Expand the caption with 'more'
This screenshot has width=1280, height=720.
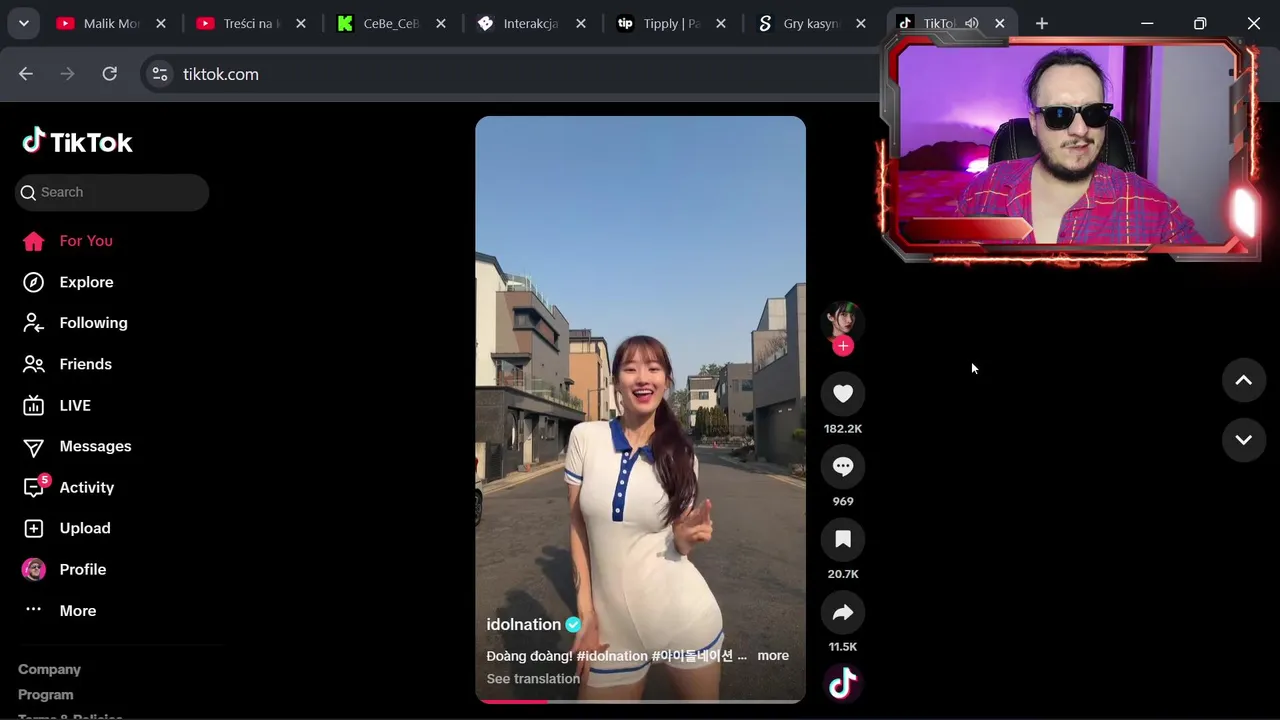pos(773,656)
